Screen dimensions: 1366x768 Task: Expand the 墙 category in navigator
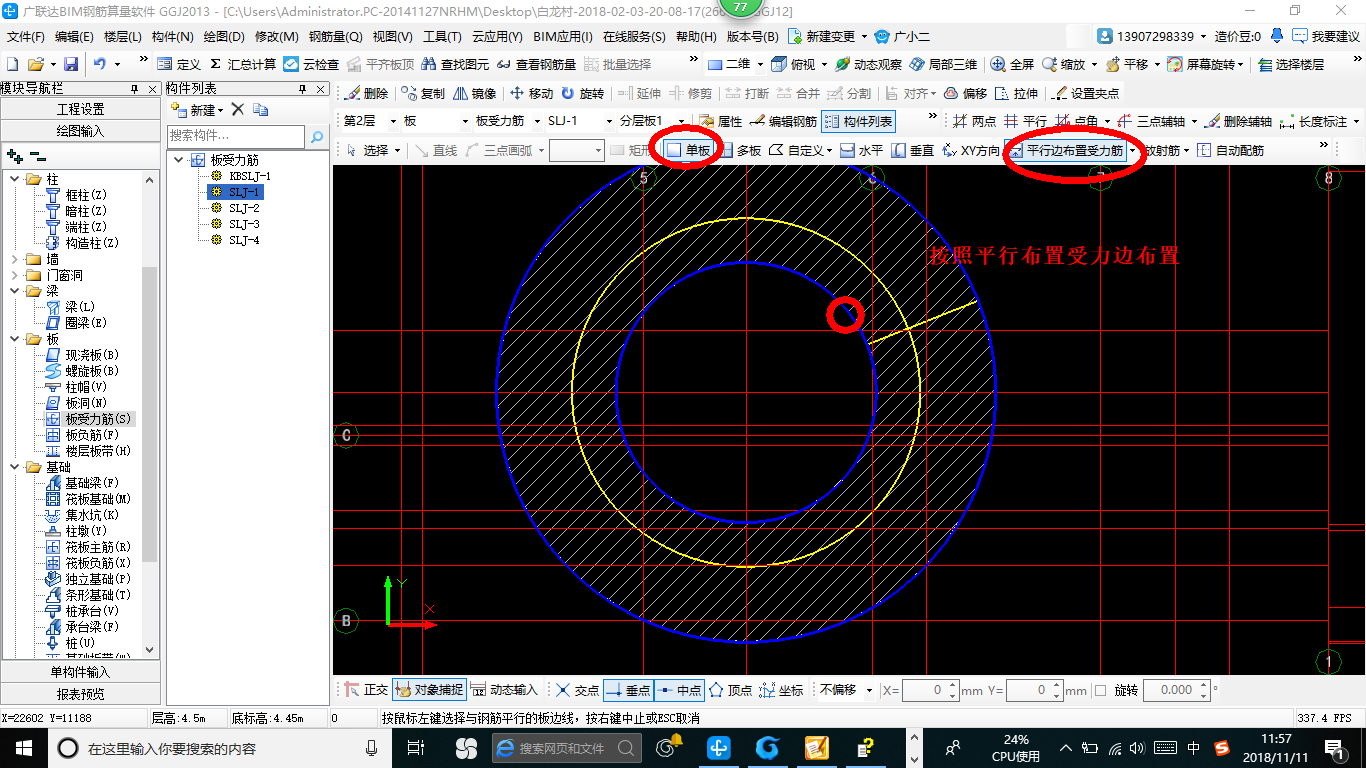pos(15,259)
